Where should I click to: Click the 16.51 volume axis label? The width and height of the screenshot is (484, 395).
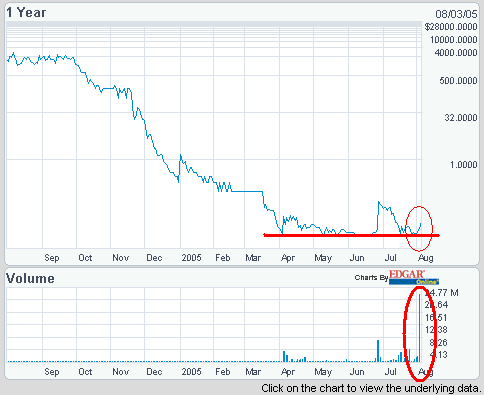tap(436, 317)
